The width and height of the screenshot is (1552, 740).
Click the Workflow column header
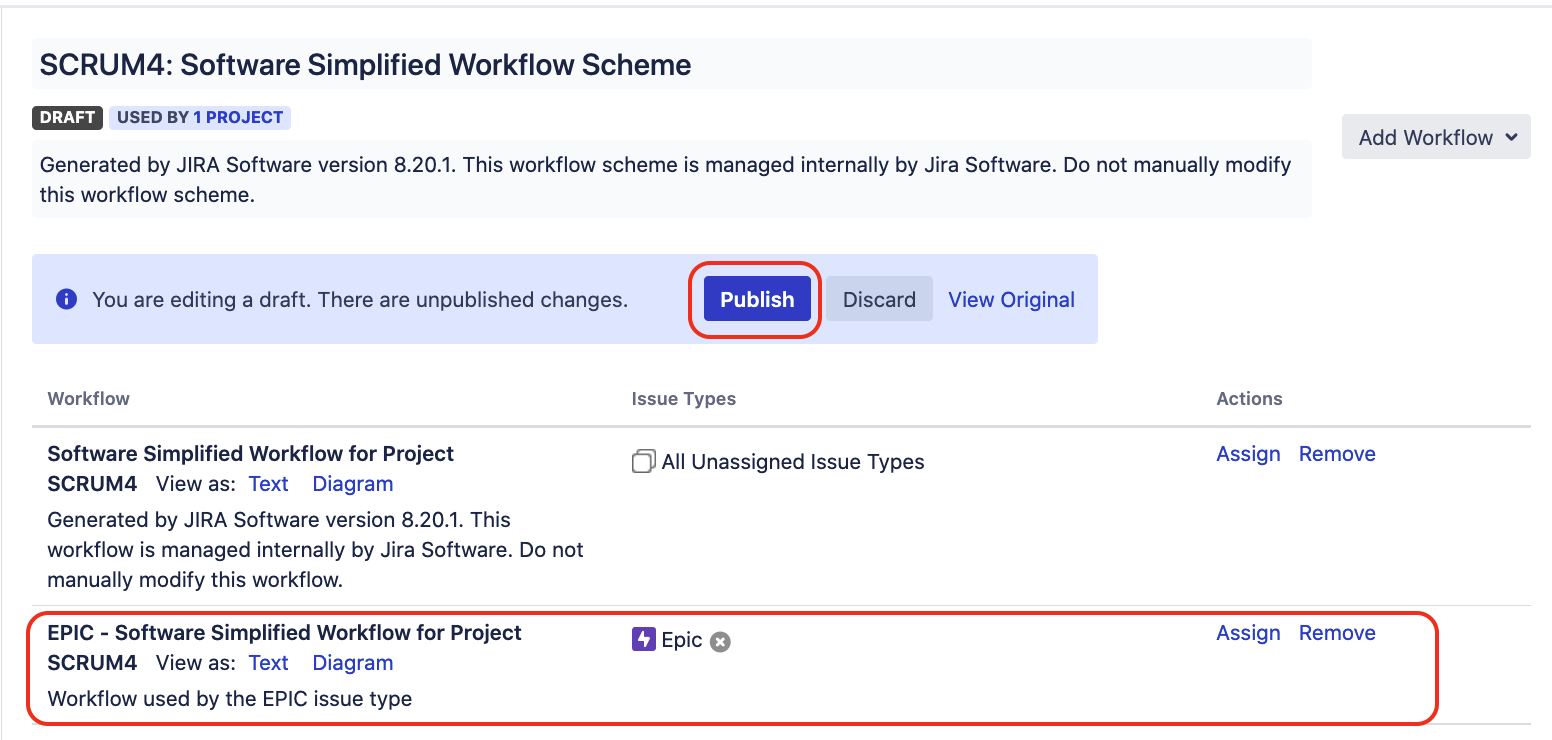tap(89, 398)
